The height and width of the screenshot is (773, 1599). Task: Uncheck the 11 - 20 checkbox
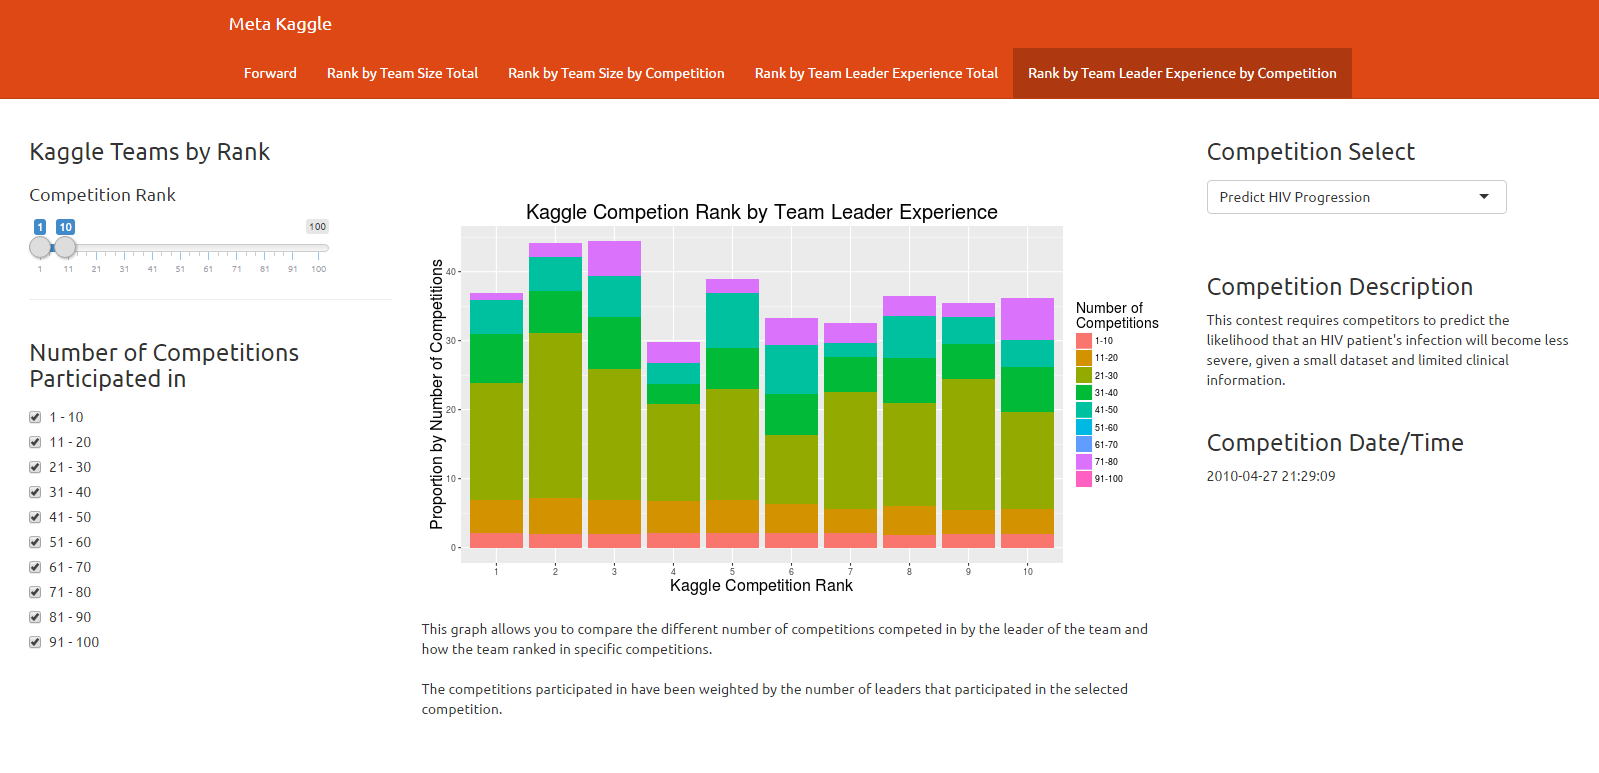35,442
